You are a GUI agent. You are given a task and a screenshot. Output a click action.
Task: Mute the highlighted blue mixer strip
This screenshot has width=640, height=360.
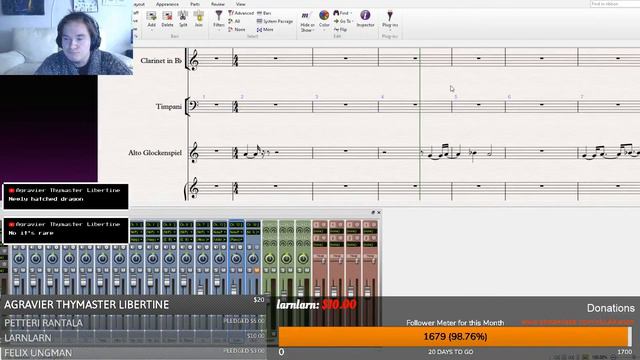(x=240, y=270)
